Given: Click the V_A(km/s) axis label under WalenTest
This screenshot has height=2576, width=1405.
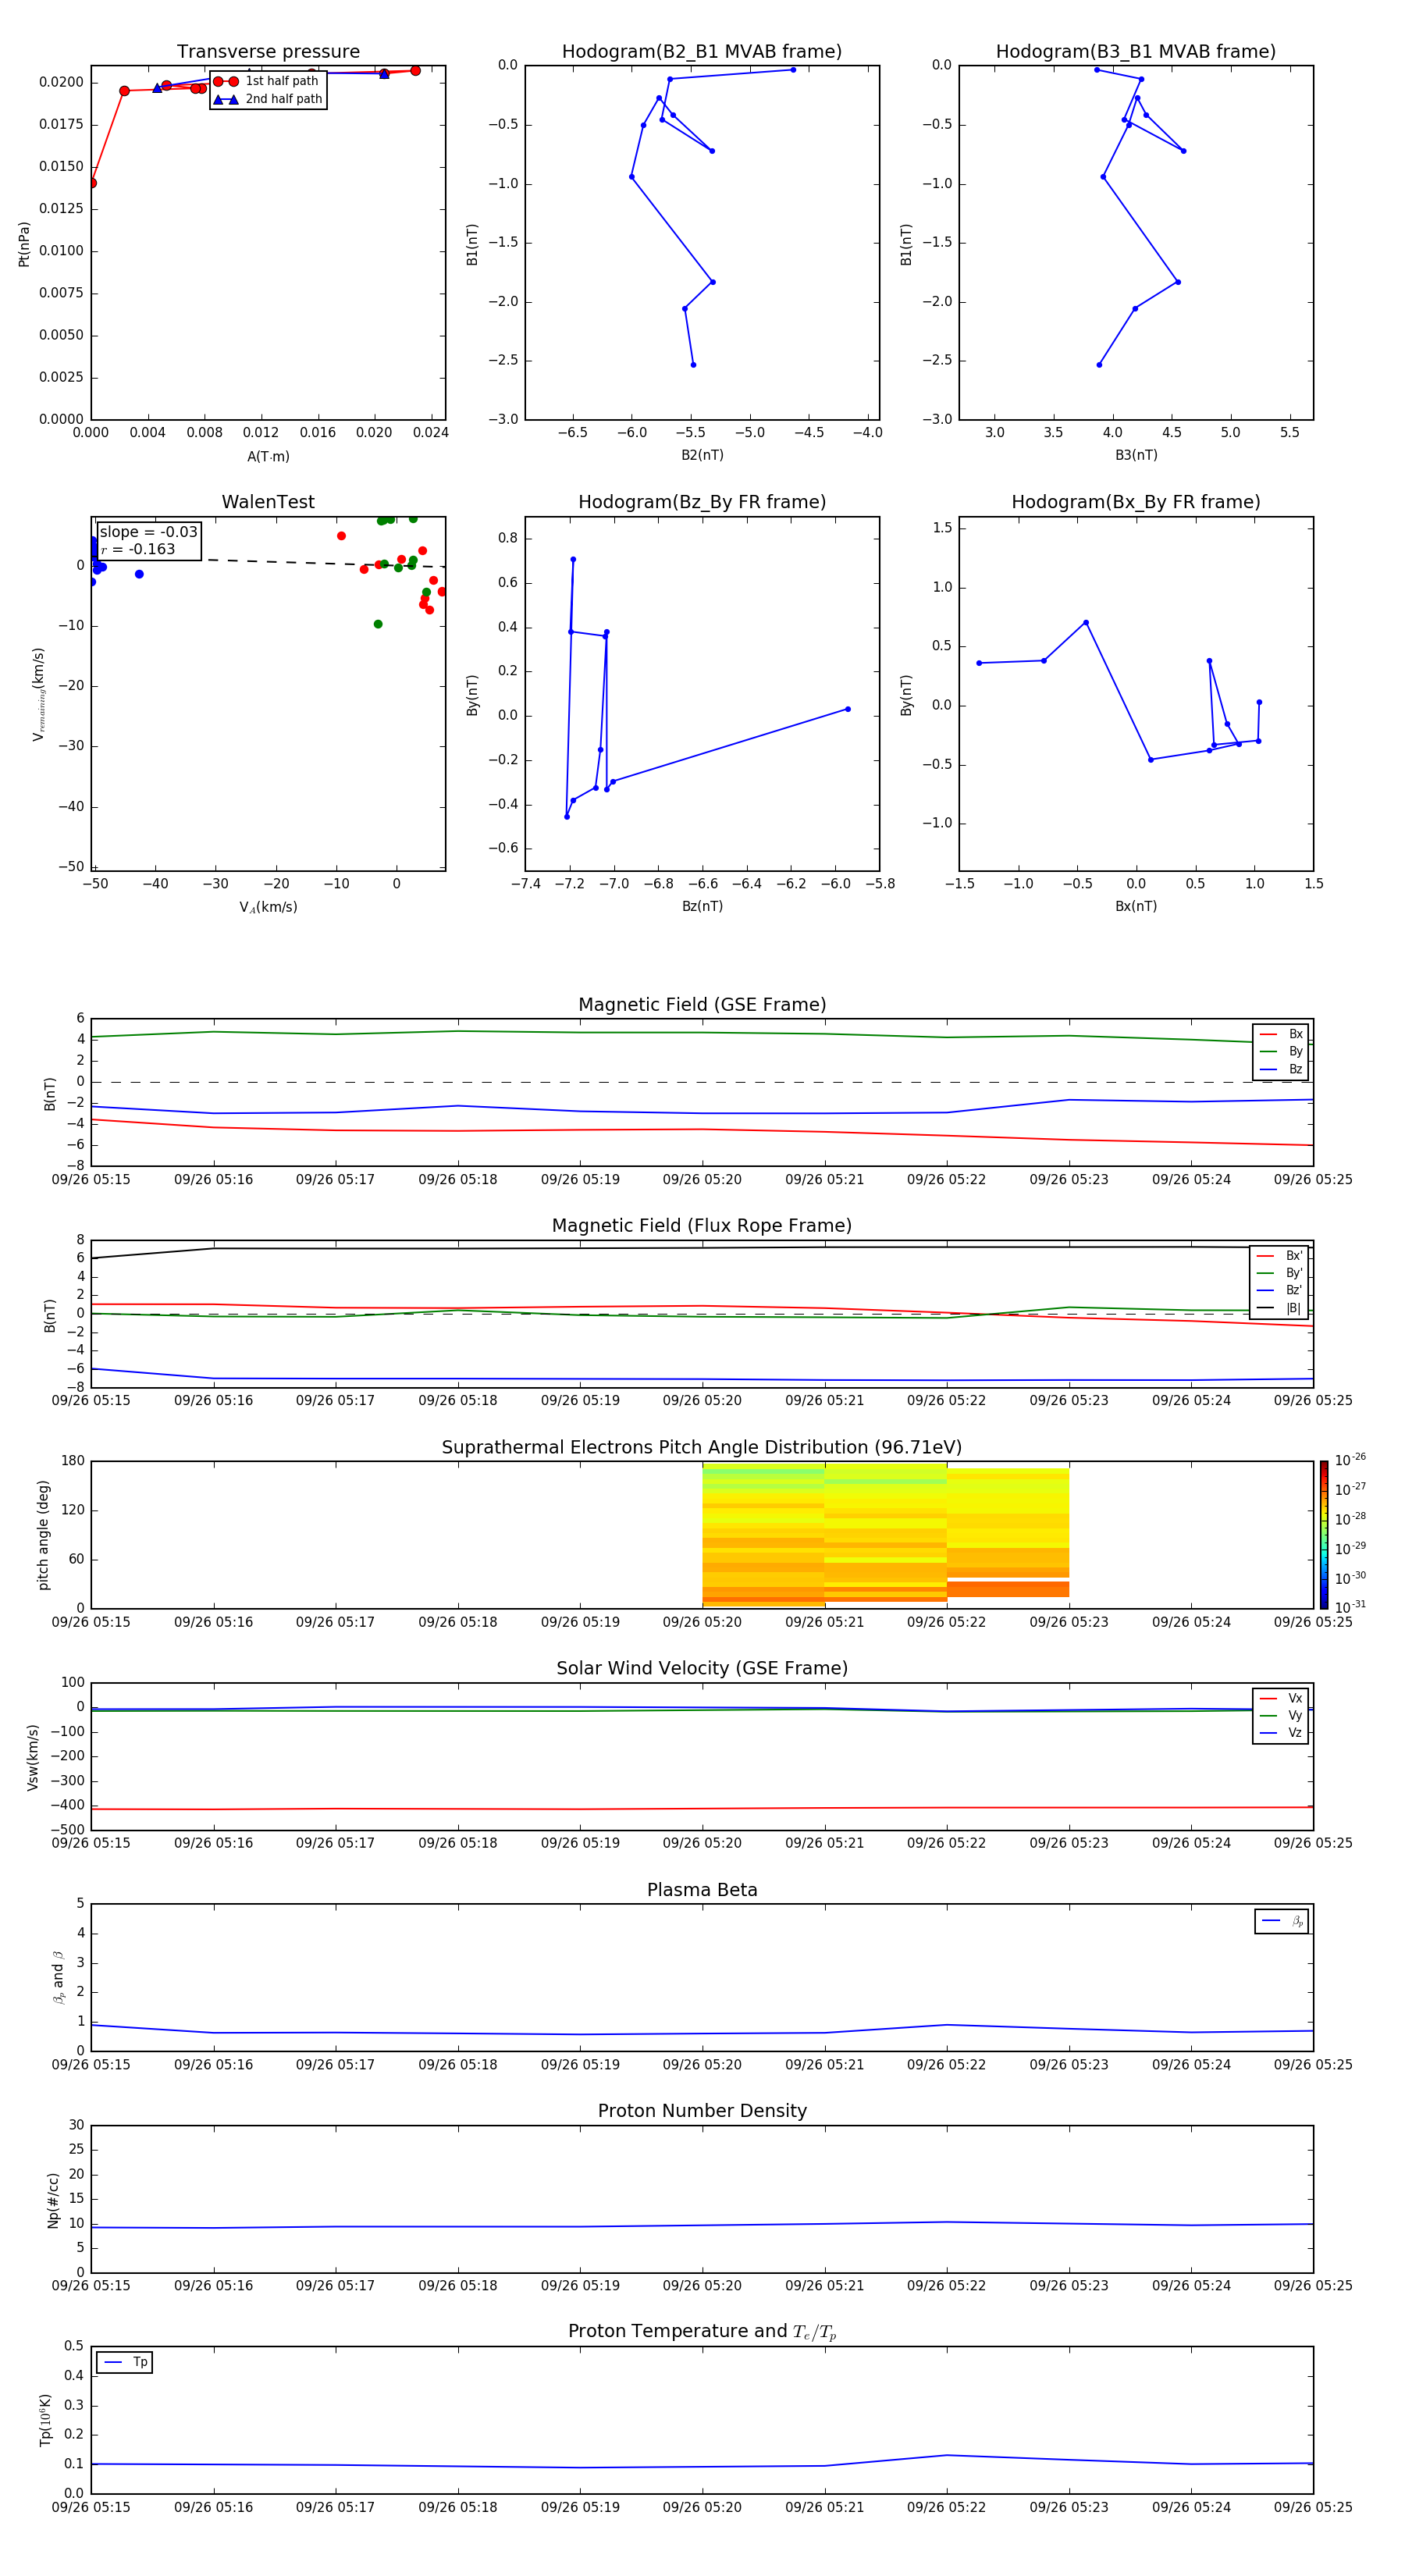Looking at the screenshot, I should 268,907.
